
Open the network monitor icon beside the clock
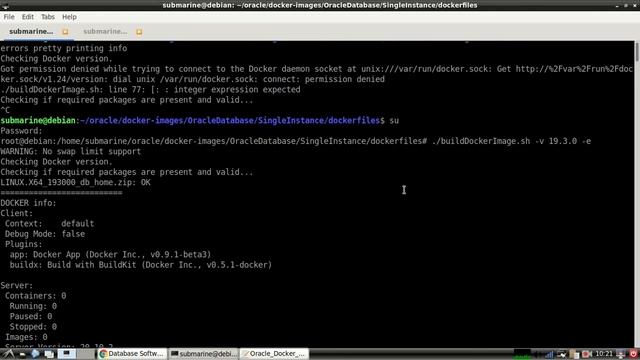pyautogui.click(x=621, y=354)
